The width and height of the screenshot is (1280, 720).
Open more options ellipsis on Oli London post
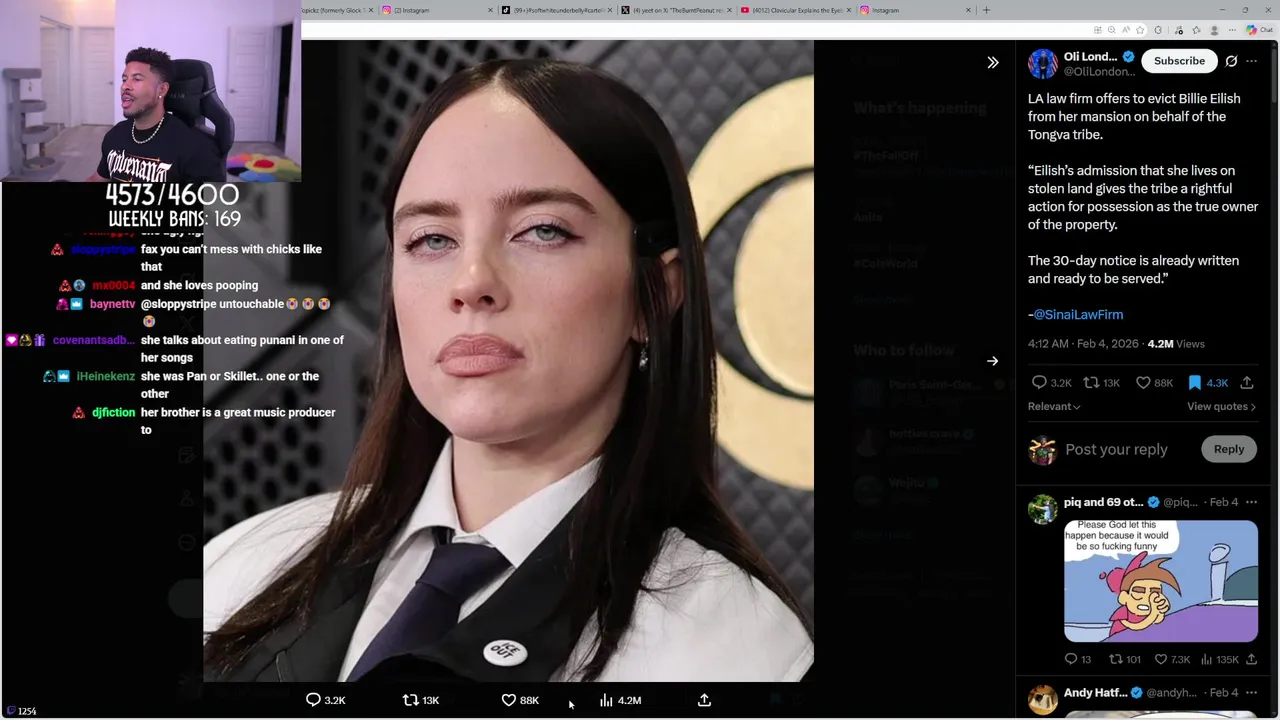tap(1251, 61)
